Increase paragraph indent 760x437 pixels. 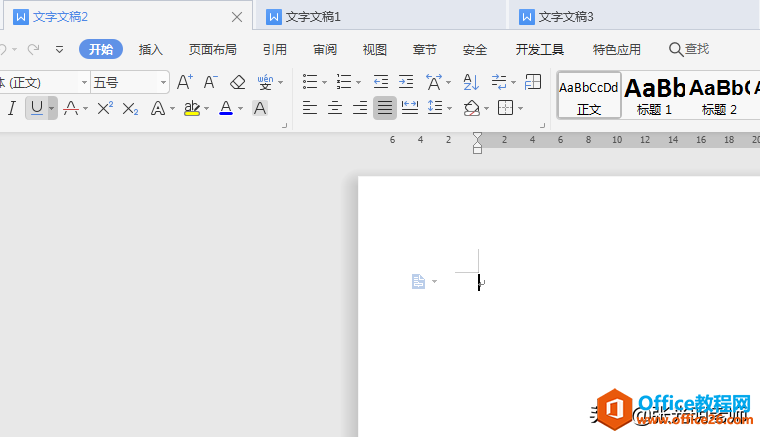406,82
